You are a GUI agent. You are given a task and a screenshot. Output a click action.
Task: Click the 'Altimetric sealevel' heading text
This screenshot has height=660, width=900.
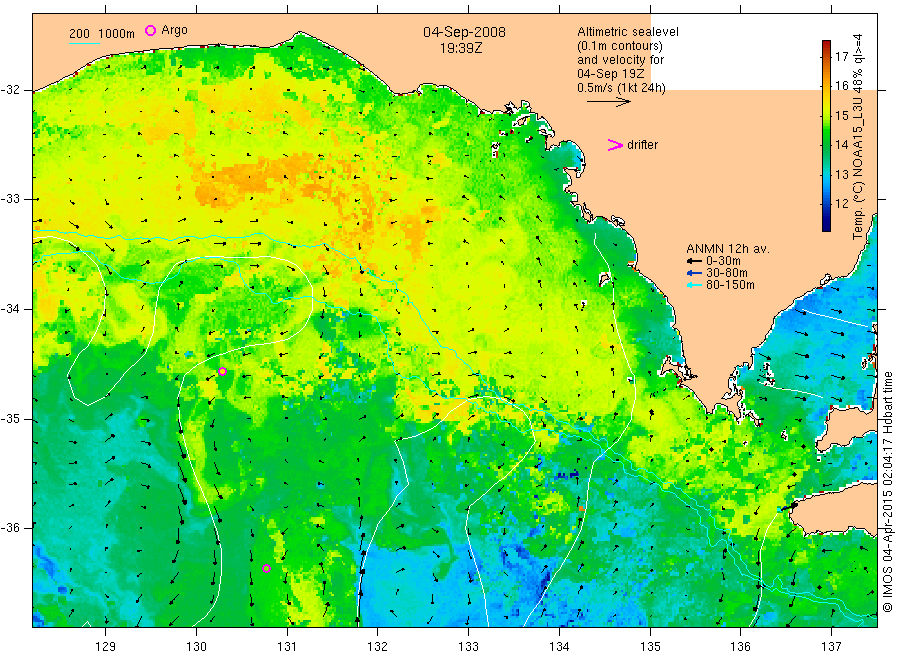(628, 32)
